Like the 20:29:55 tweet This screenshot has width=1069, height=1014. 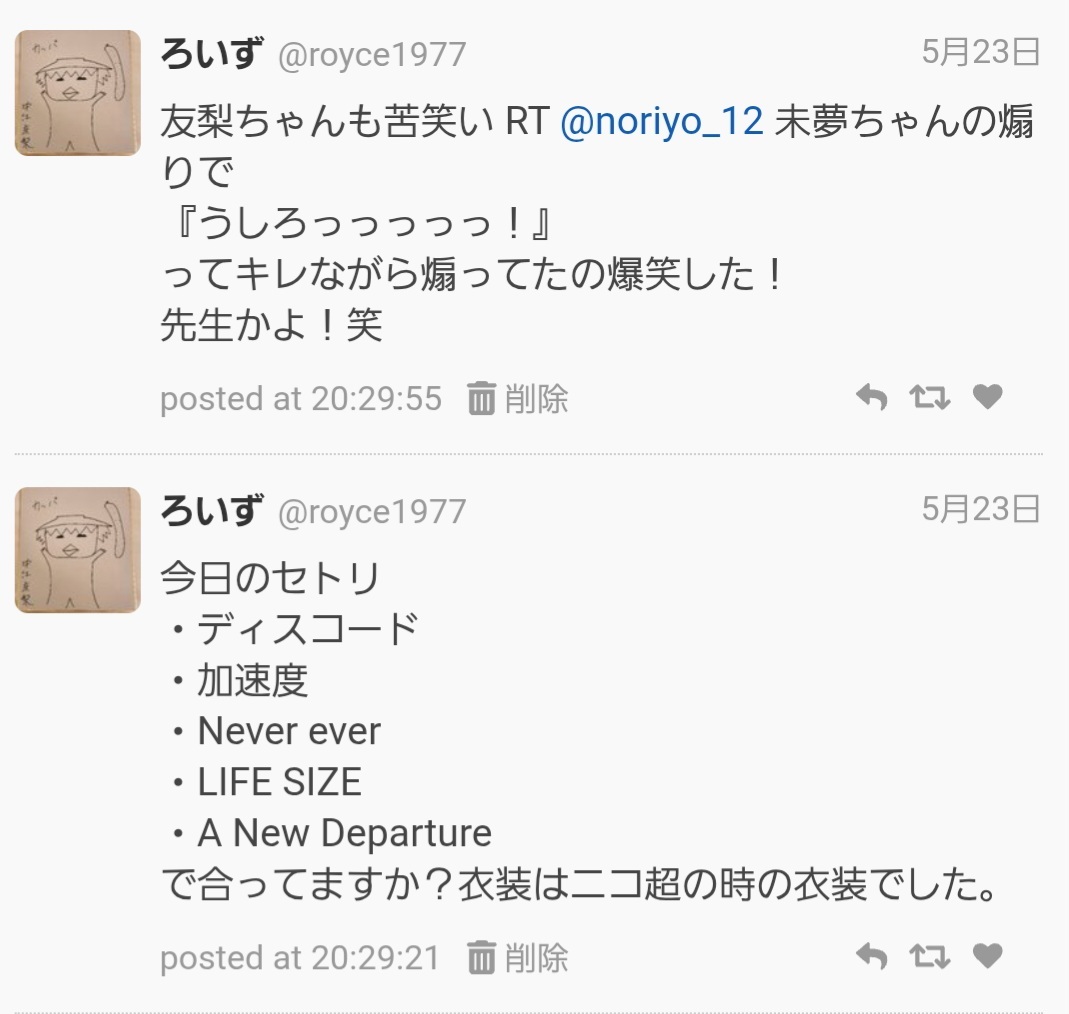[x=987, y=398]
